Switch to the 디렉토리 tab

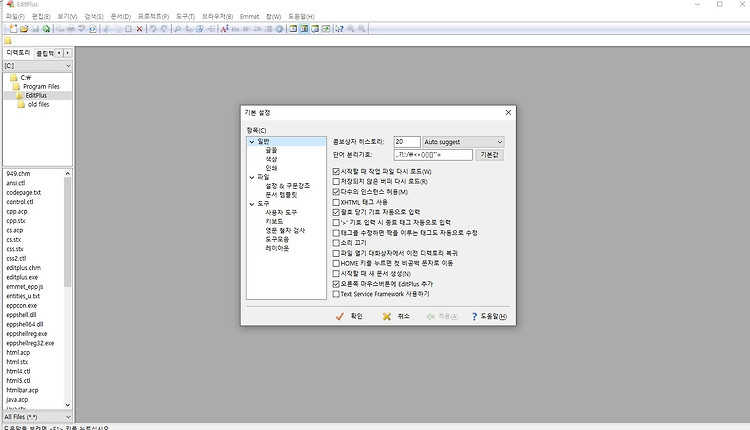point(18,53)
